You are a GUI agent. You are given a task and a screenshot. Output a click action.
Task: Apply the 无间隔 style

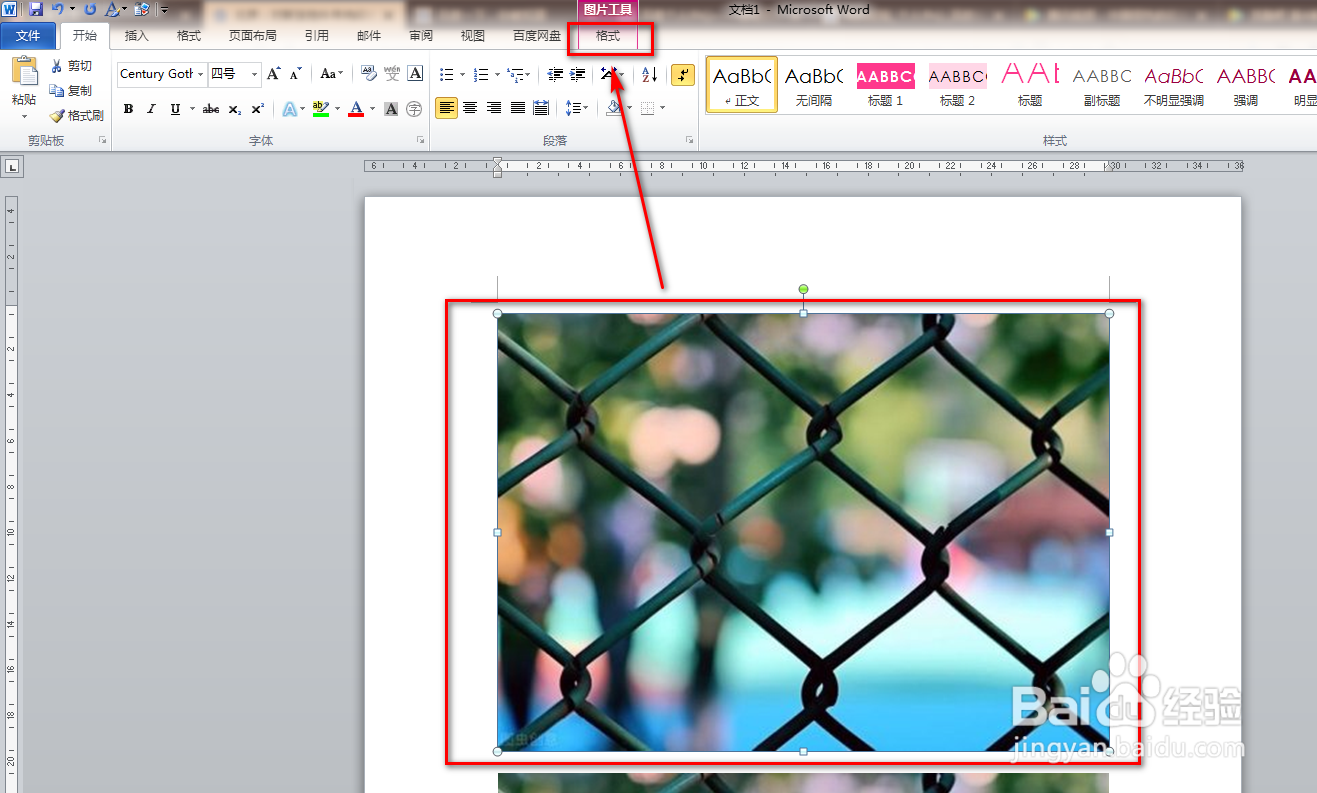(x=814, y=84)
